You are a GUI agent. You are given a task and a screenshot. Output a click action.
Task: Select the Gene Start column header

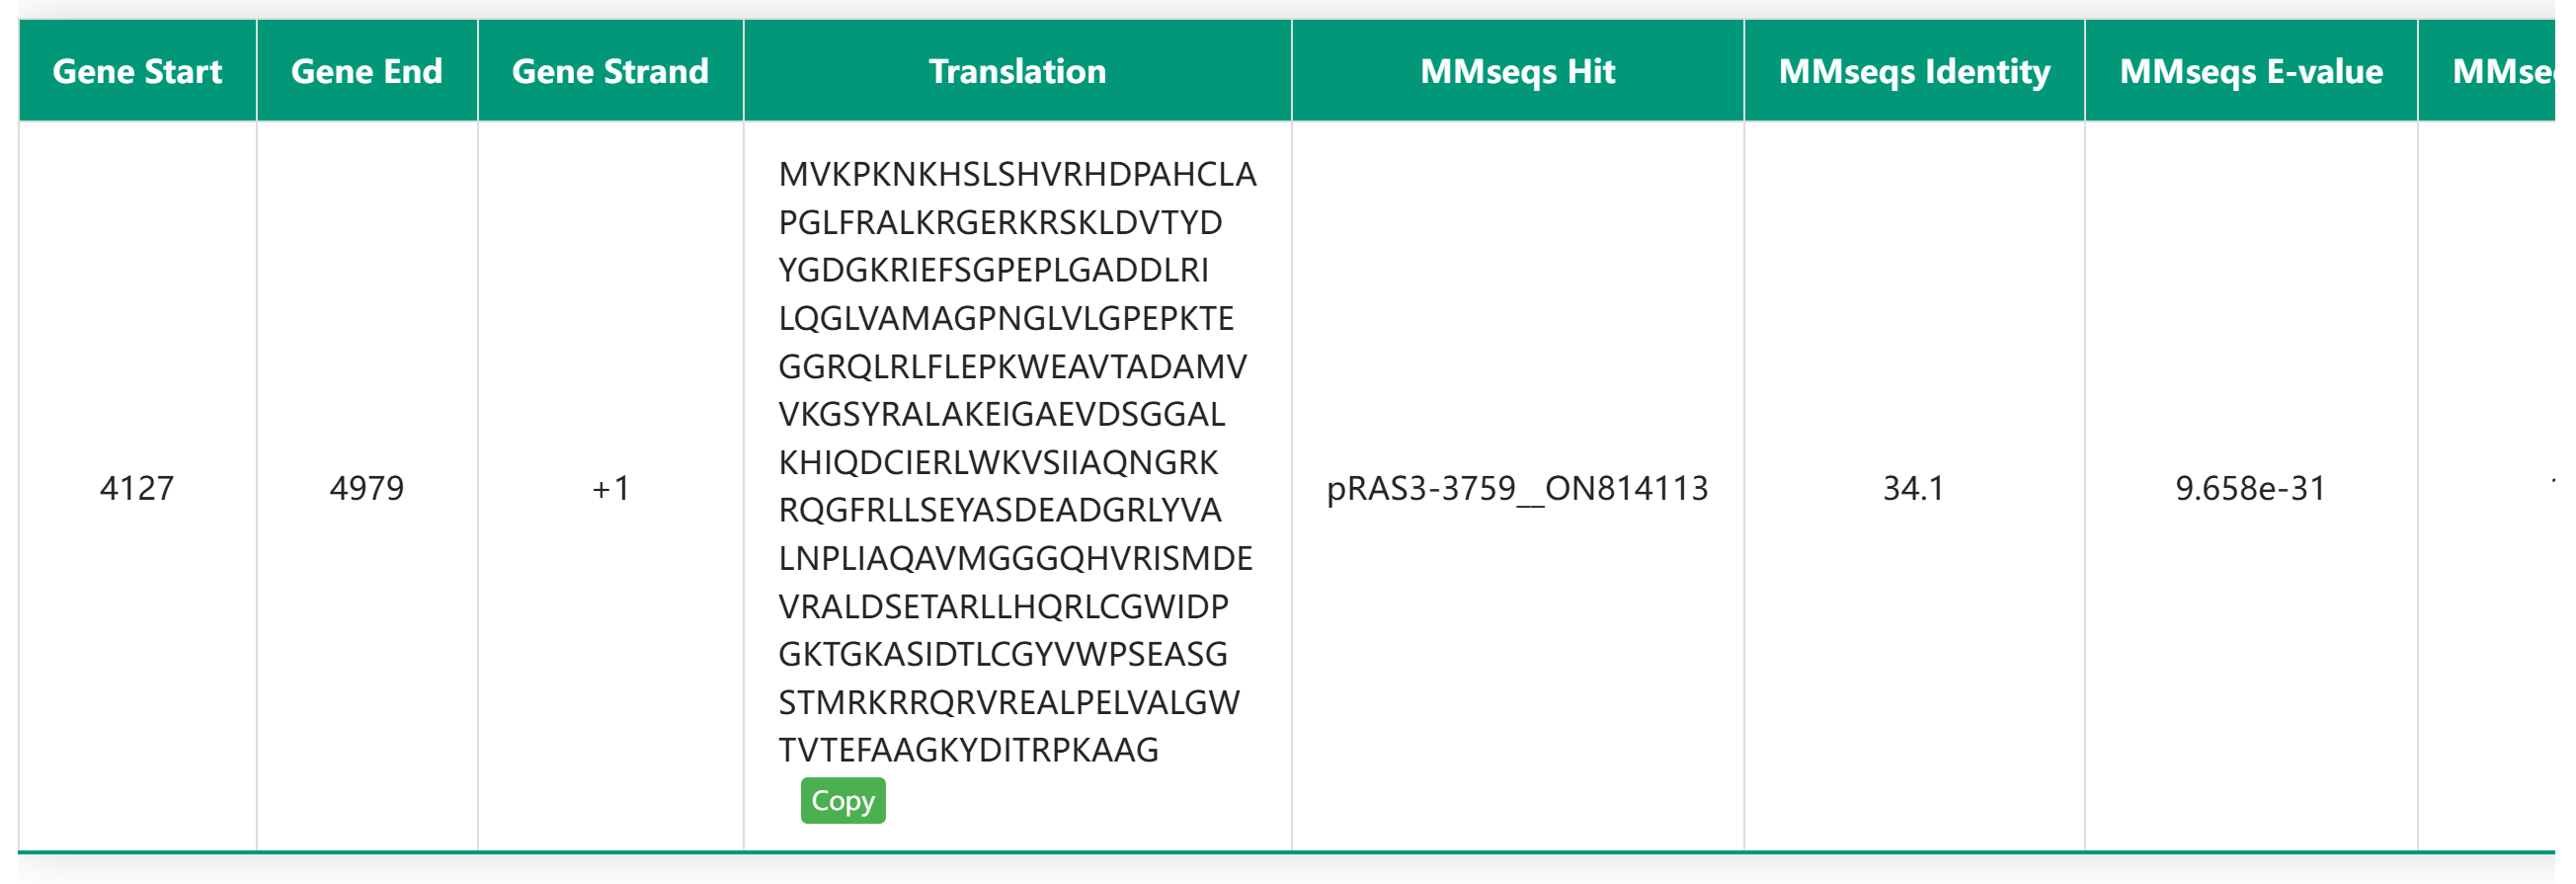tap(137, 71)
